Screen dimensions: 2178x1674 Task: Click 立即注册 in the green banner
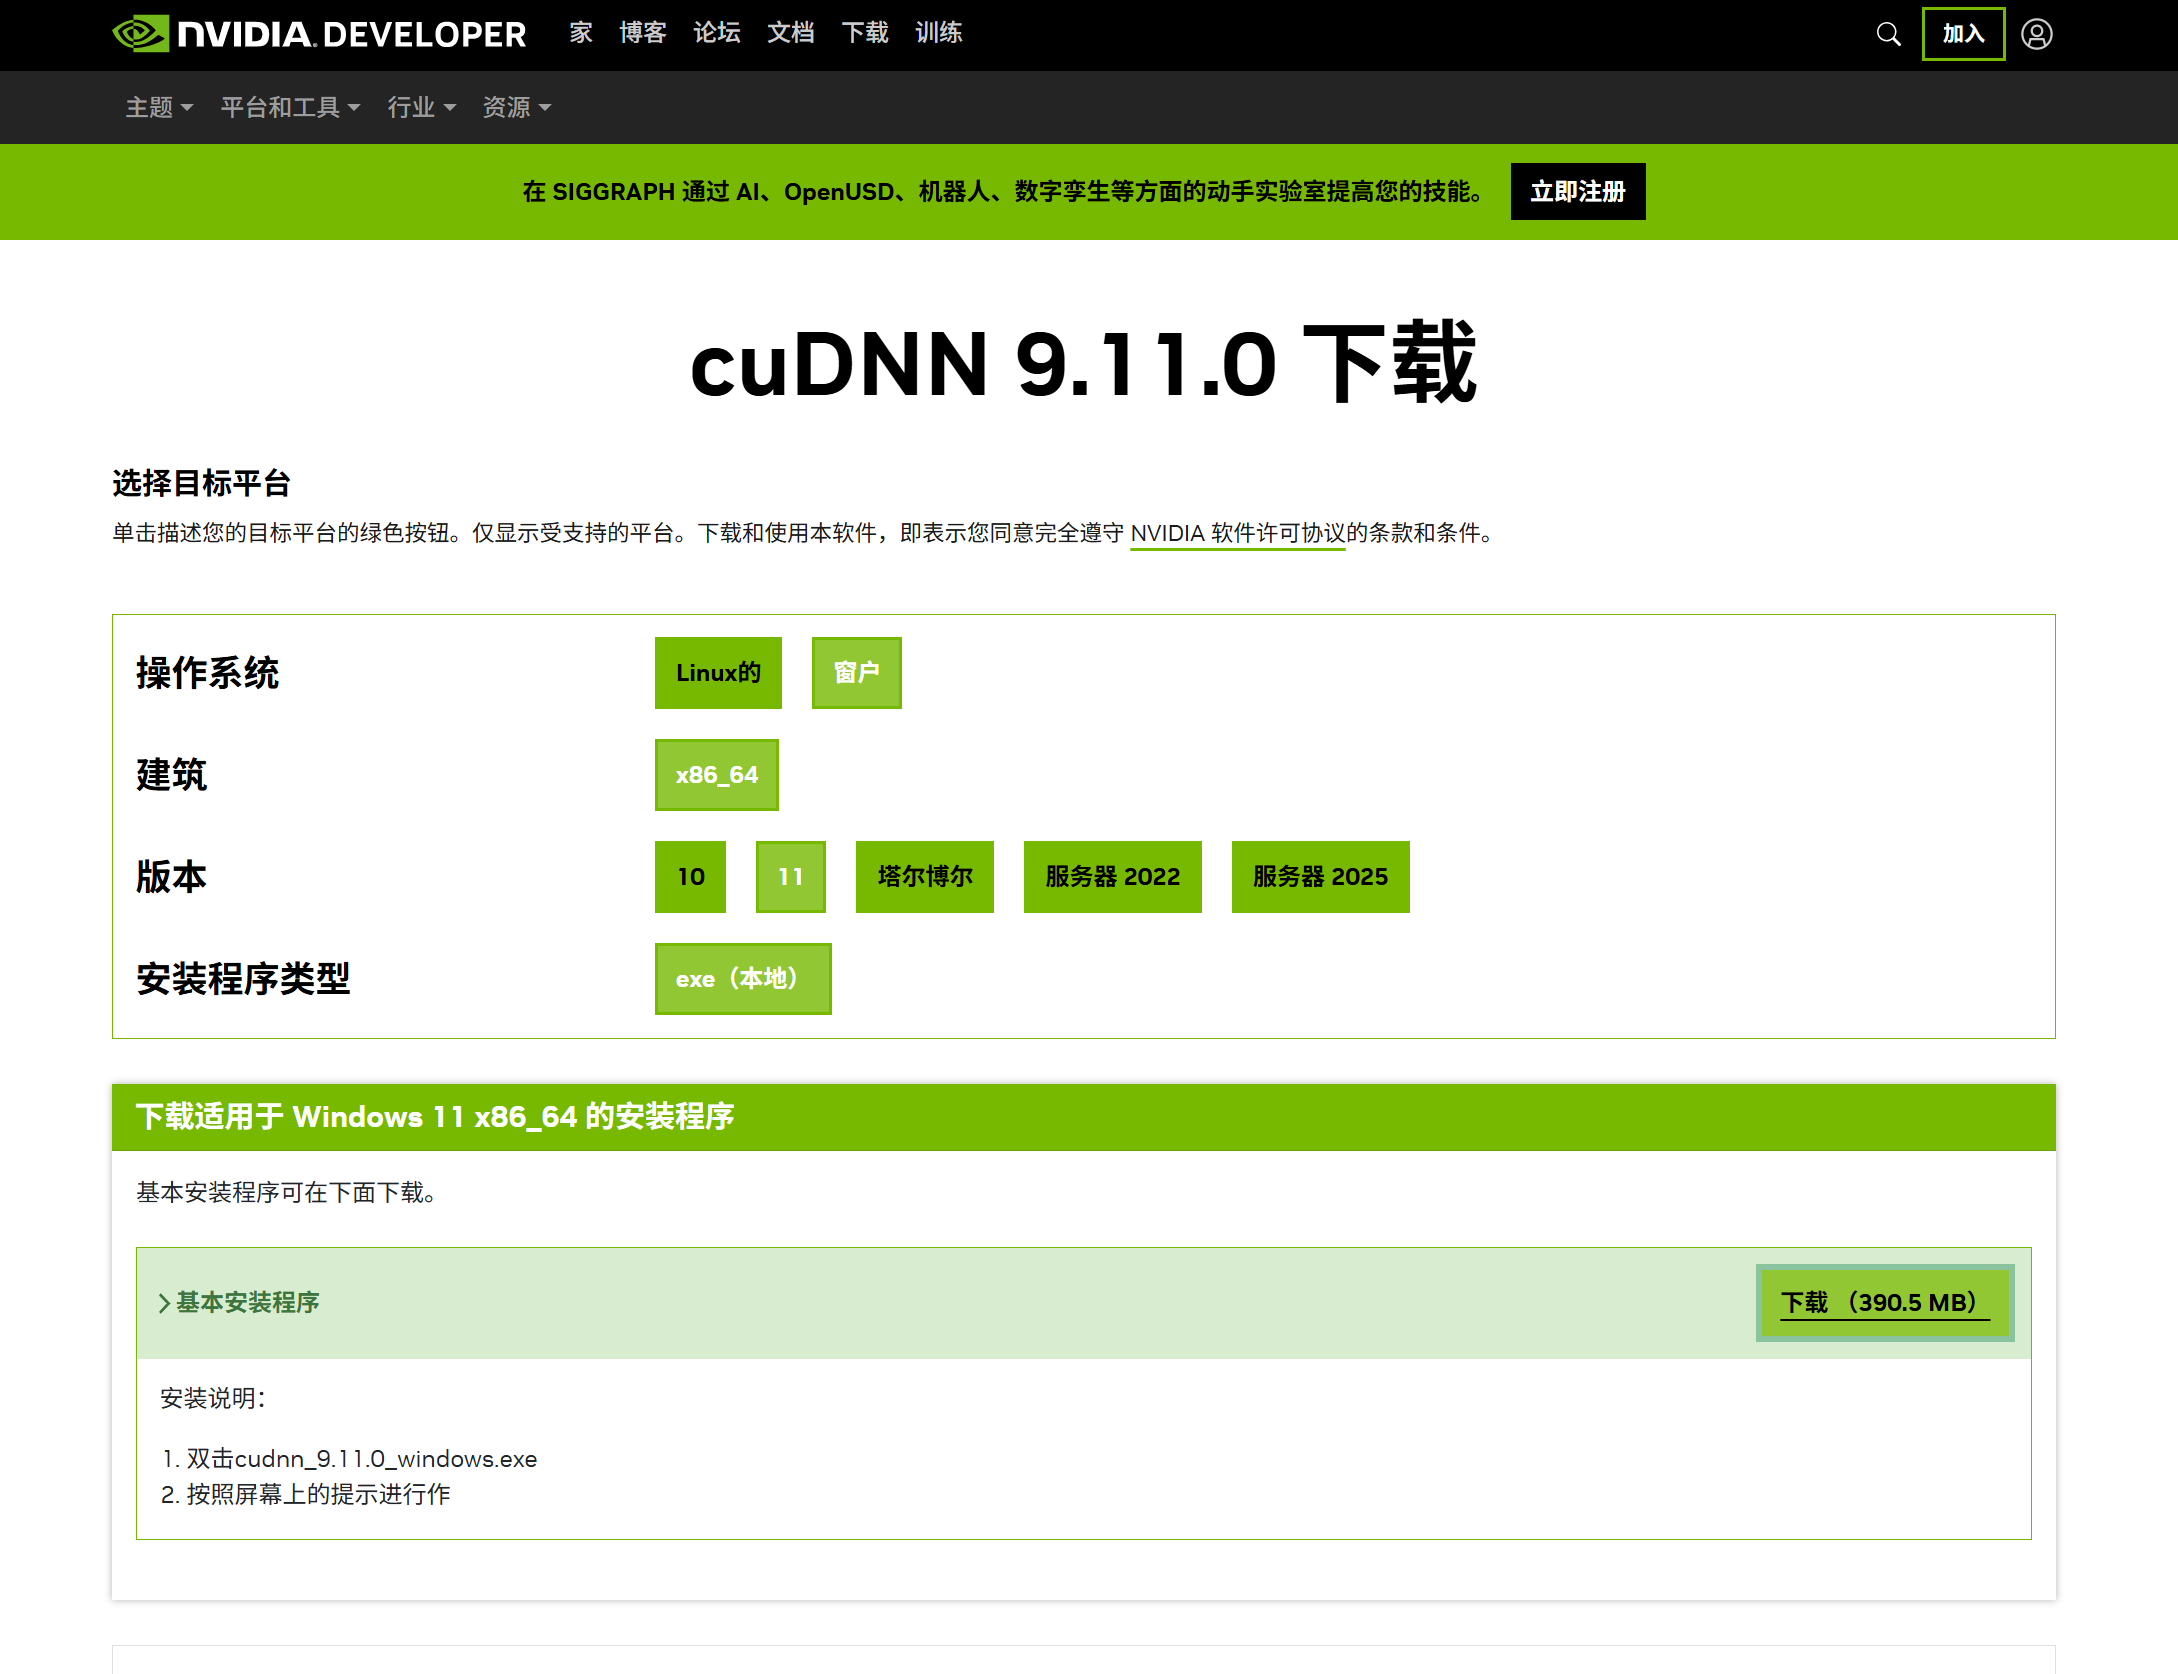[x=1577, y=191]
